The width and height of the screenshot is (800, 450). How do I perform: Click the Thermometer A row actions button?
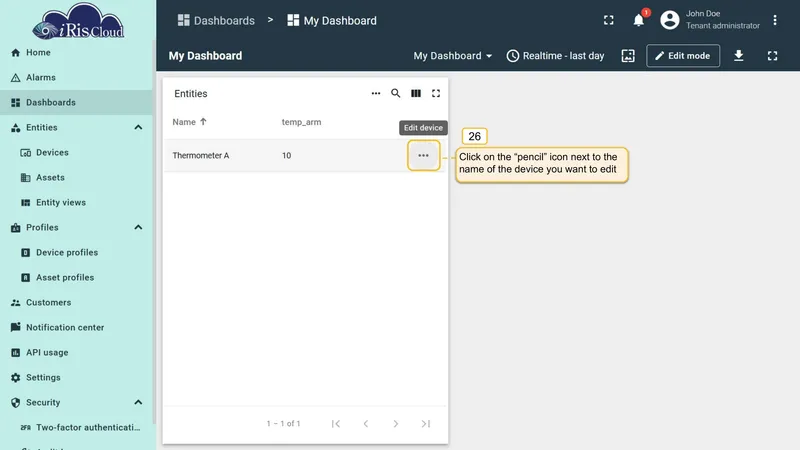pyautogui.click(x=423, y=156)
